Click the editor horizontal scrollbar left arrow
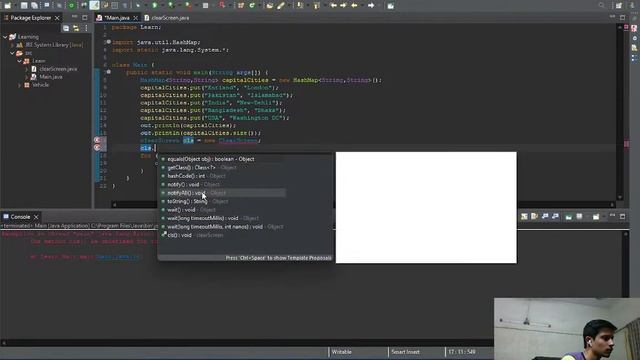 tap(115, 204)
